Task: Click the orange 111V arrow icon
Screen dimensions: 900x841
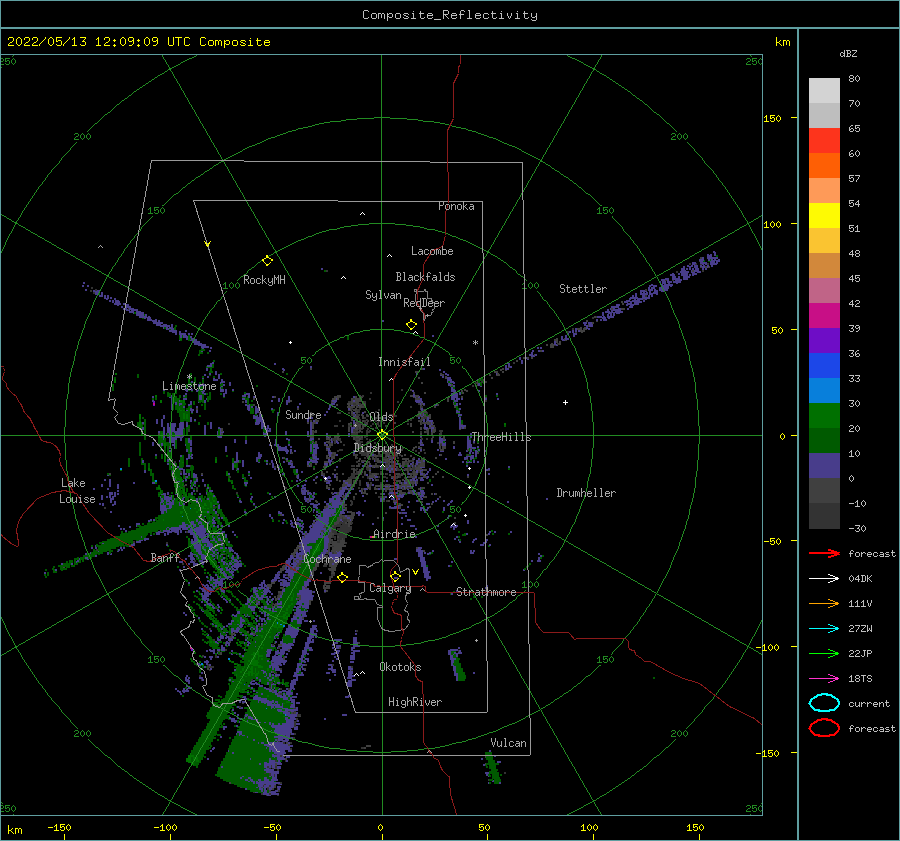Action: [824, 603]
